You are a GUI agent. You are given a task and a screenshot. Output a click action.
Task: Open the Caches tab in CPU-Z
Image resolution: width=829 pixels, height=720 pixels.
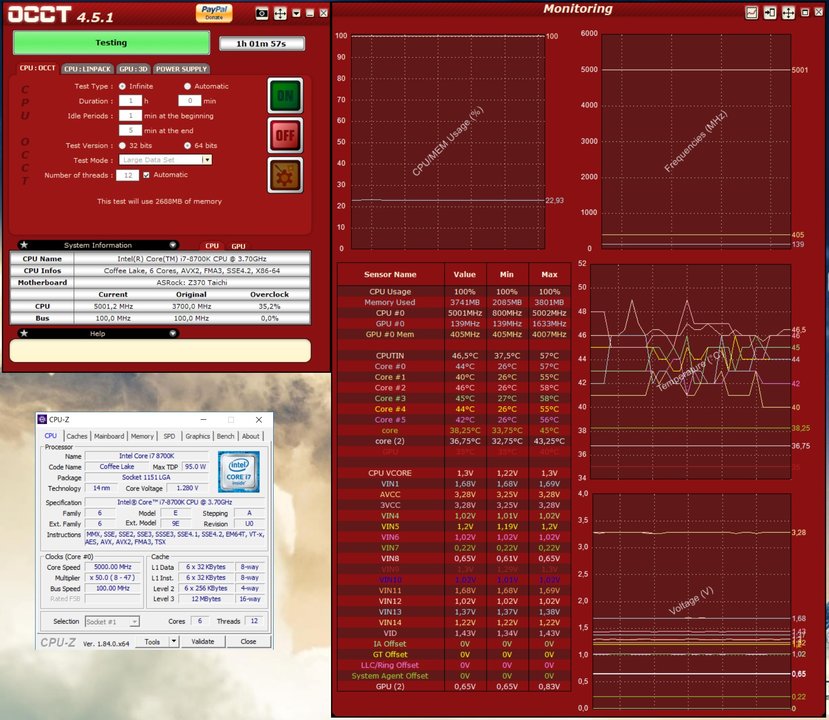[77, 436]
